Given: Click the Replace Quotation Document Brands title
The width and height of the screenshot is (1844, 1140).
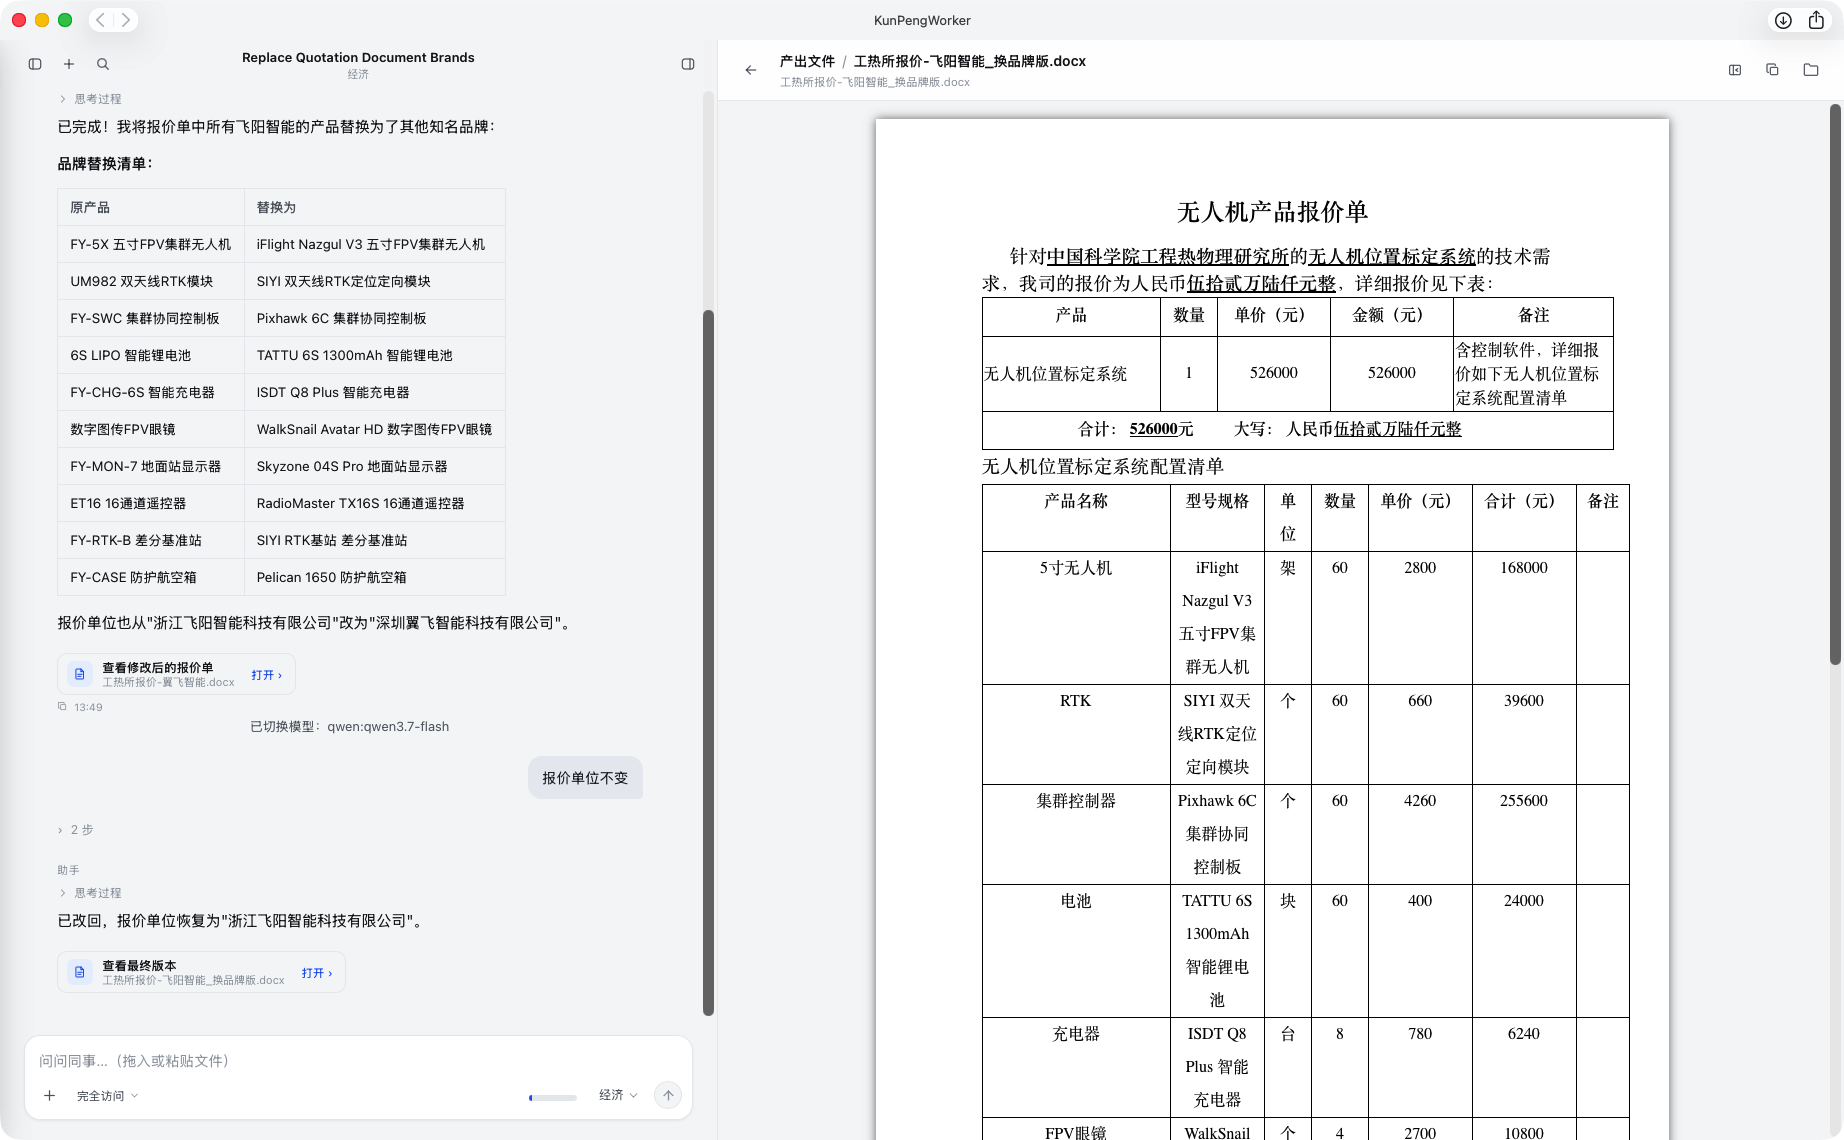Looking at the screenshot, I should [358, 57].
